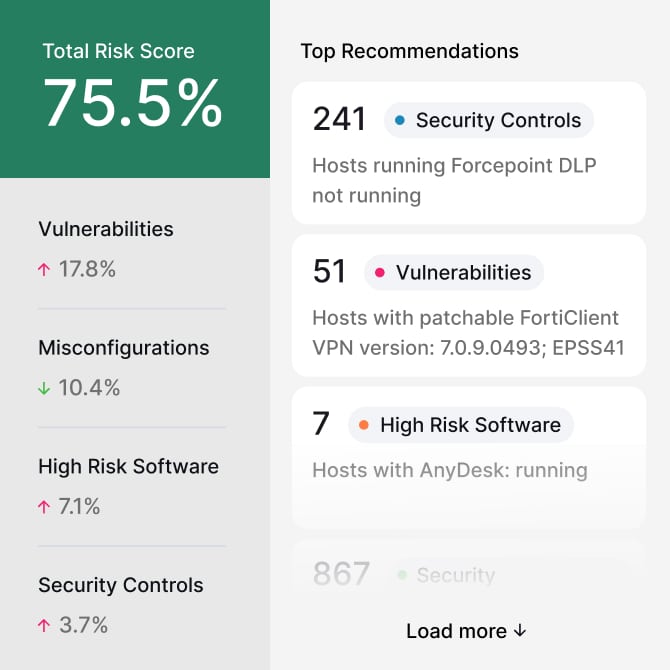Open the Forcepoint DLP not running recommendation
This screenshot has width=670, height=670.
469,153
